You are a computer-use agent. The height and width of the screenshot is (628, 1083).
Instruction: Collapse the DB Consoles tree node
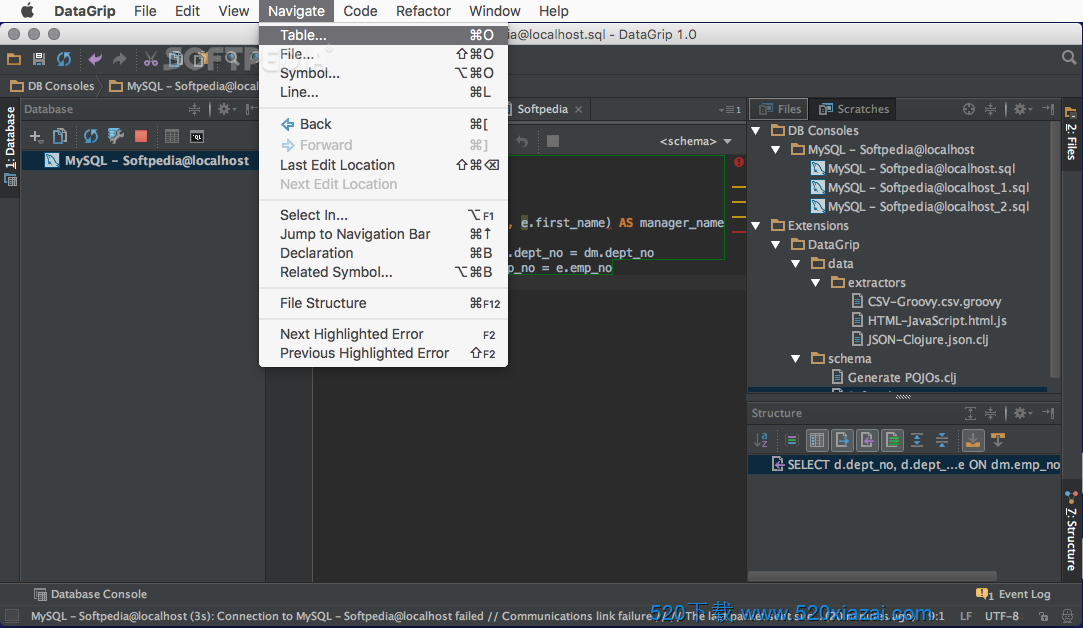[756, 131]
